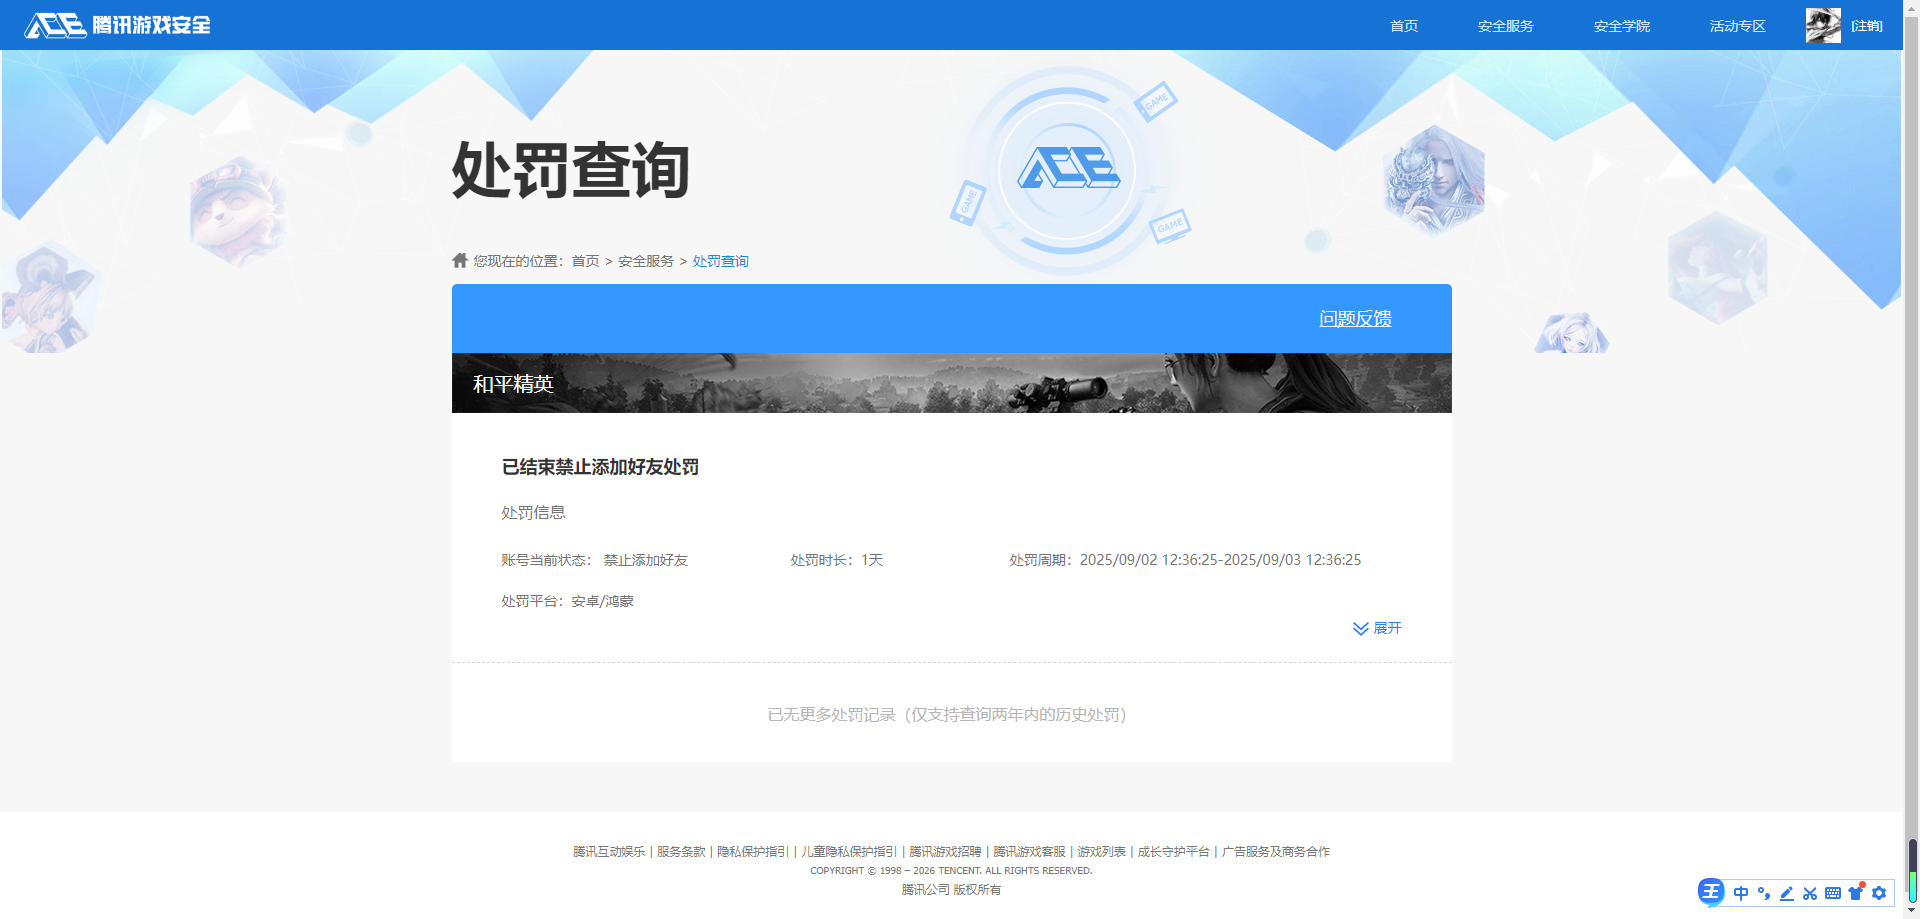This screenshot has height=919, width=1920.
Task: Go to 安全服务 in the breadcrumb
Action: pos(646,261)
